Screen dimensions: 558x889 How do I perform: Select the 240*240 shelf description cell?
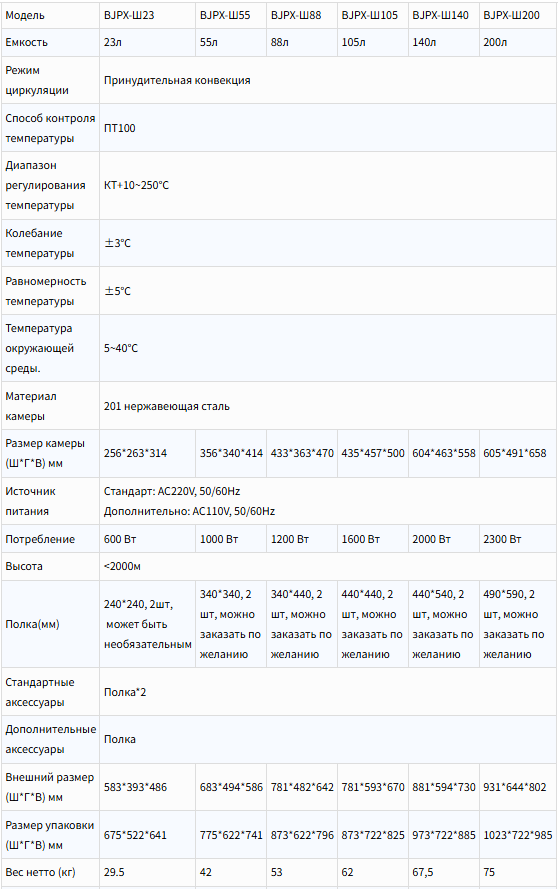click(x=147, y=624)
